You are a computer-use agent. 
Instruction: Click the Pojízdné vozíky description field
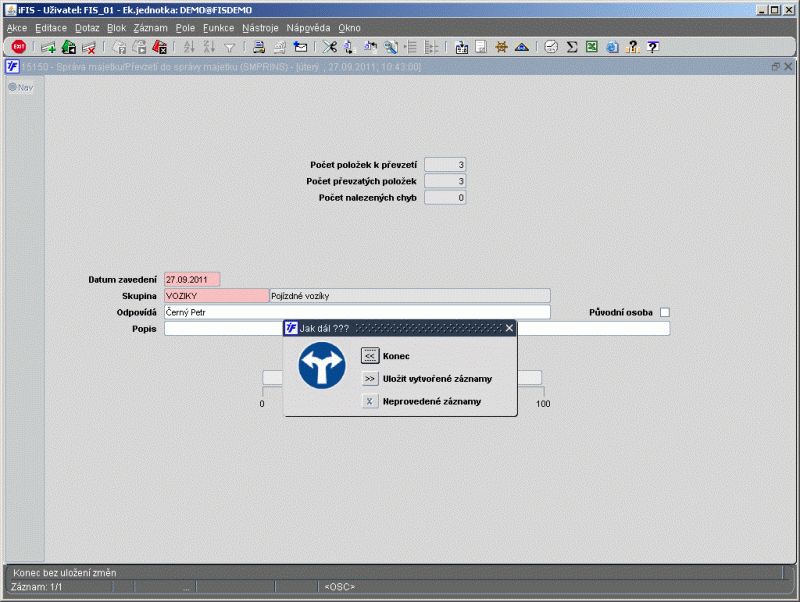[410, 296]
